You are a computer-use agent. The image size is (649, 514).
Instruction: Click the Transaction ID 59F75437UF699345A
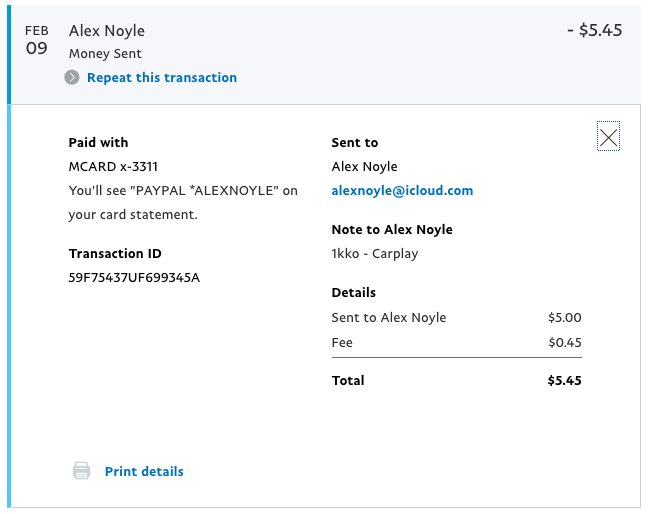[134, 277]
